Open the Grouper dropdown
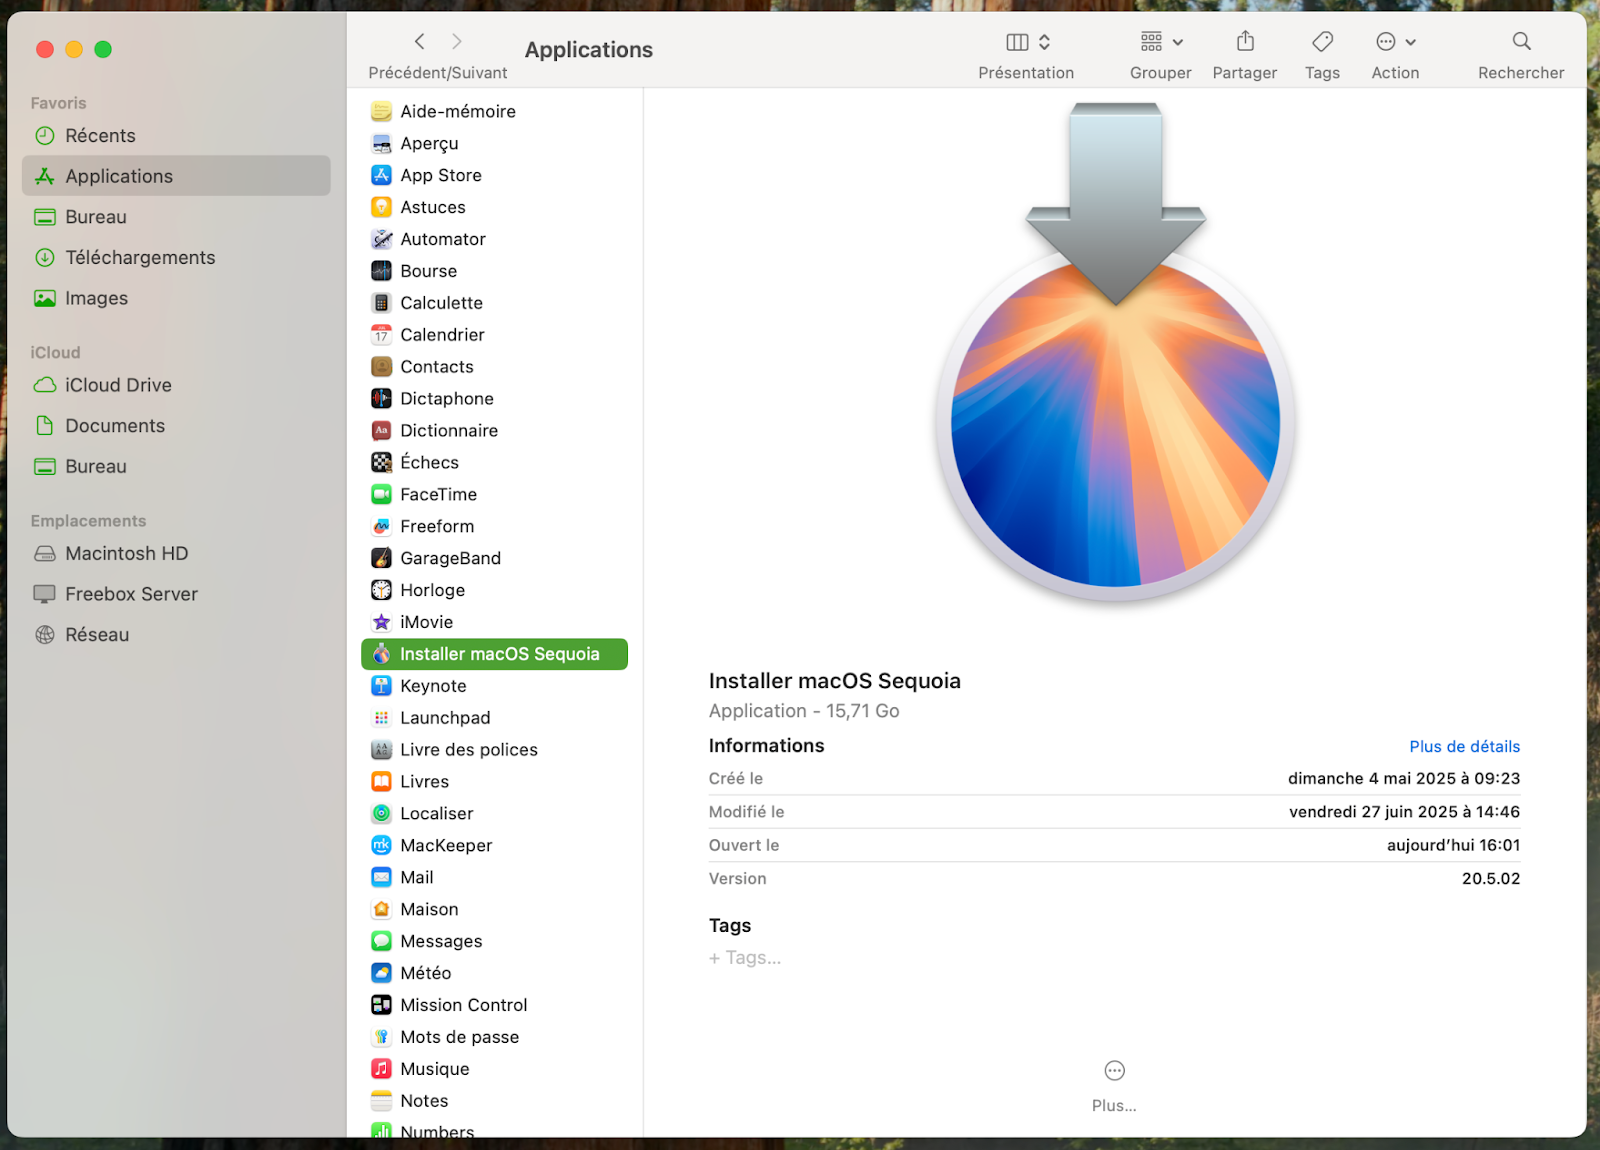Screen dimensions: 1600x1150 tap(1158, 42)
